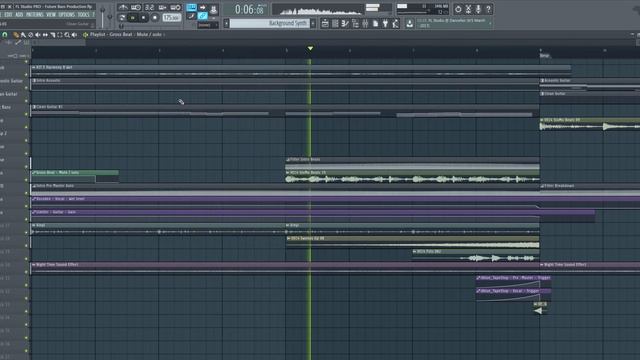Open the PATTERNS menu

tap(35, 15)
